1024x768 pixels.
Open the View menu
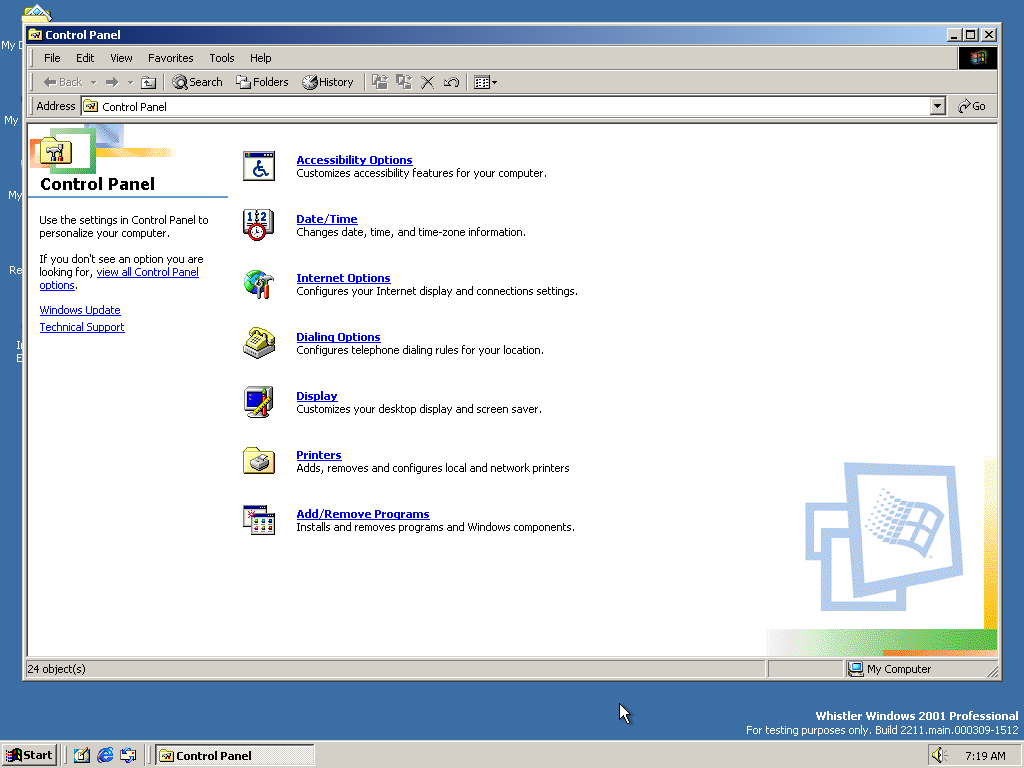[121, 58]
